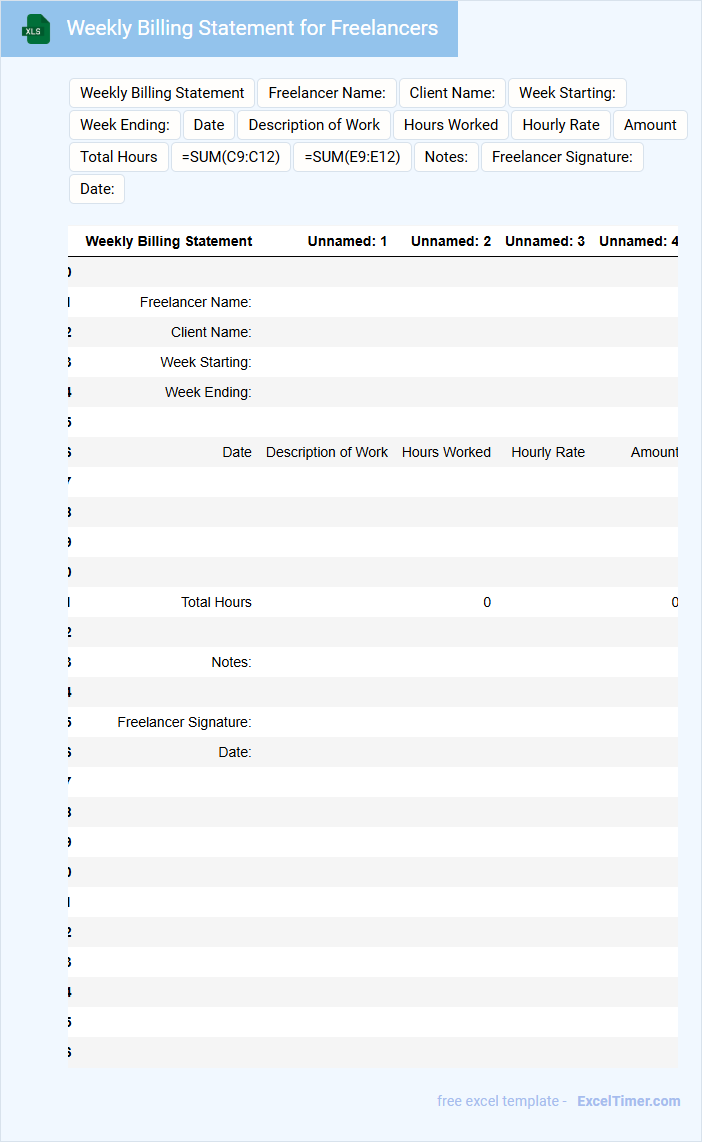Select the 'Hours Worked' table cell

(x=446, y=452)
